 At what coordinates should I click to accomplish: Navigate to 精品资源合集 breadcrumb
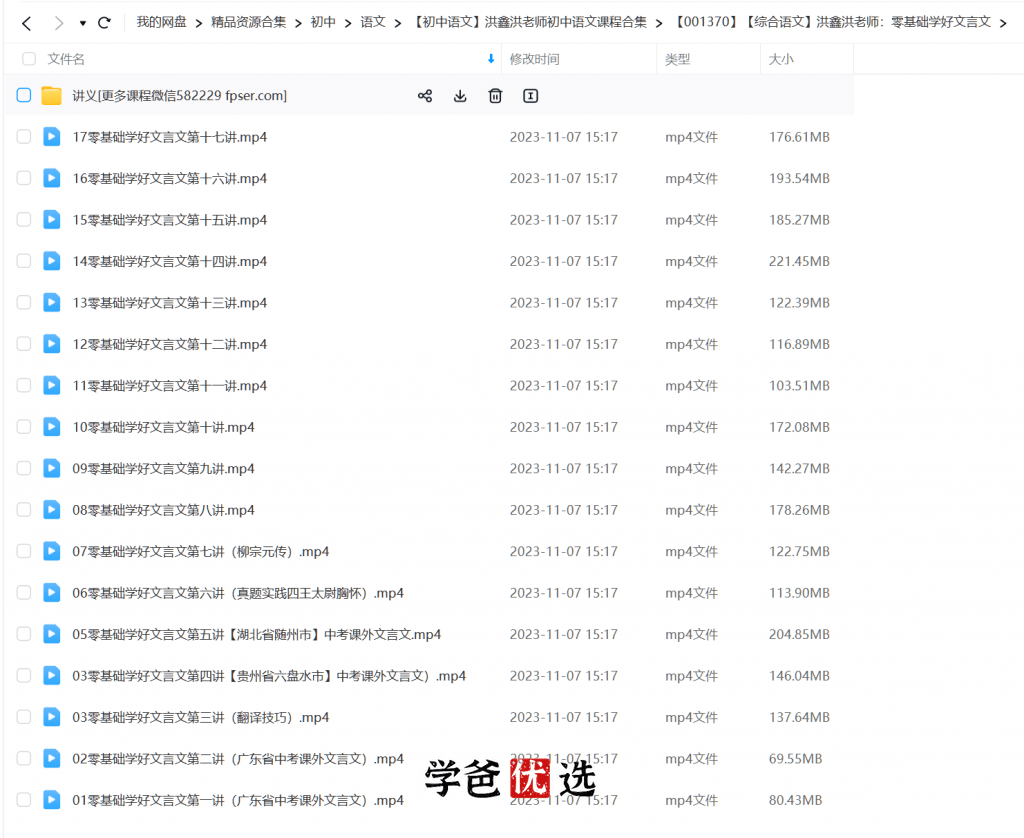(x=248, y=22)
